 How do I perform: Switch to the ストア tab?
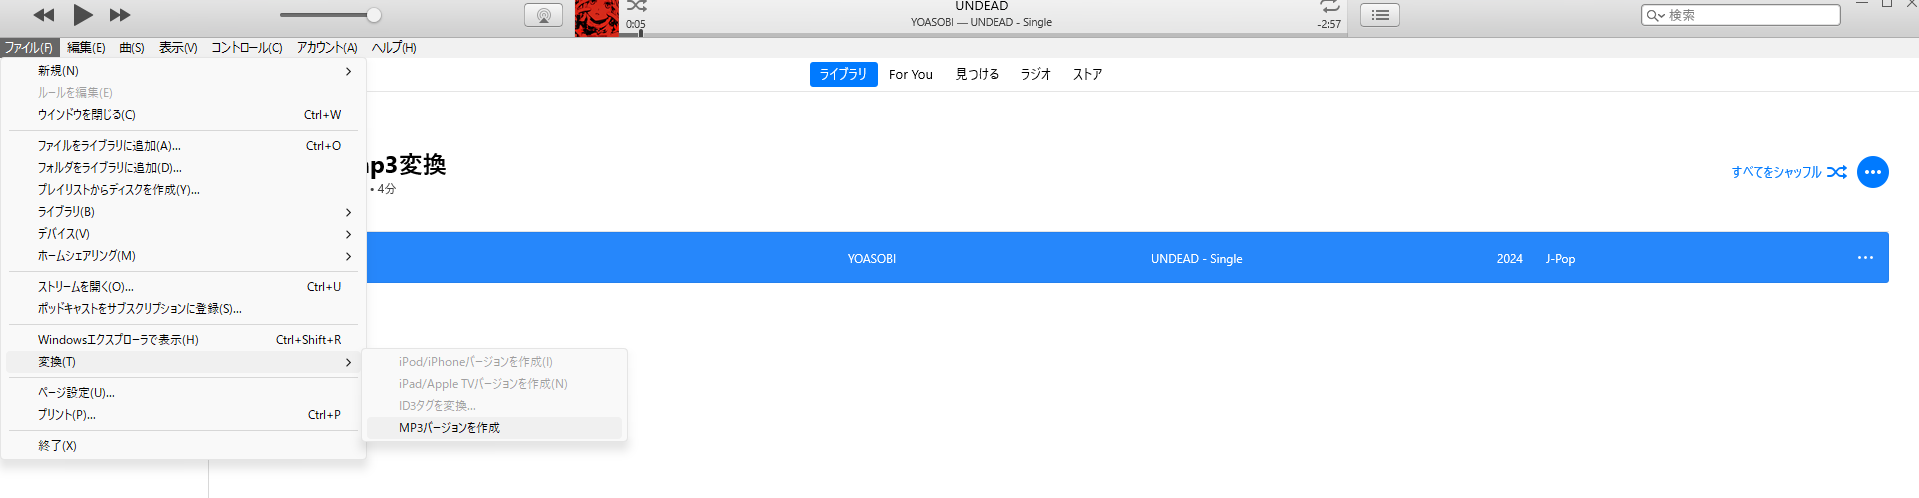pos(1087,74)
